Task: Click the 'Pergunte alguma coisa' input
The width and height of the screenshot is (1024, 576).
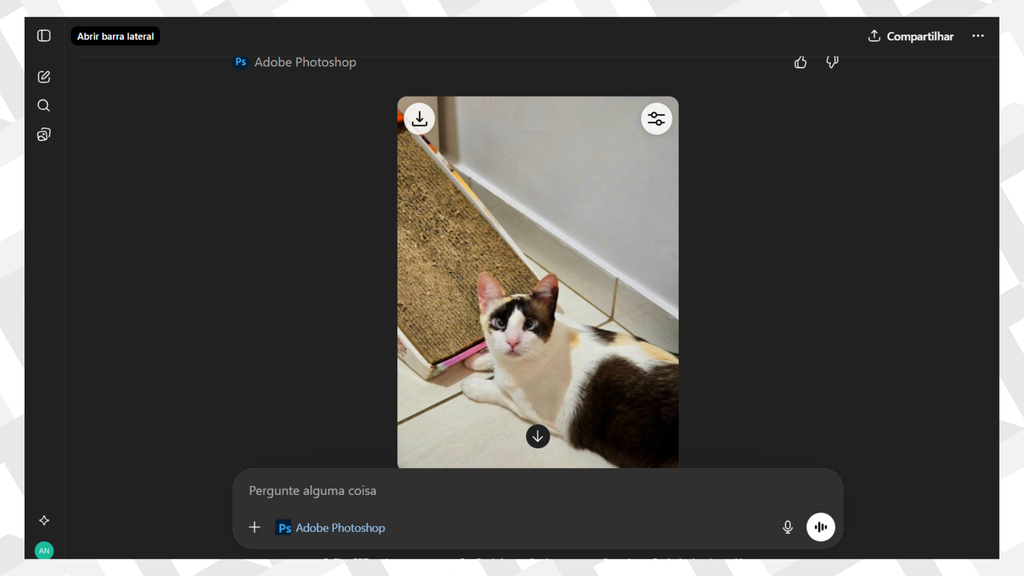Action: [500, 491]
